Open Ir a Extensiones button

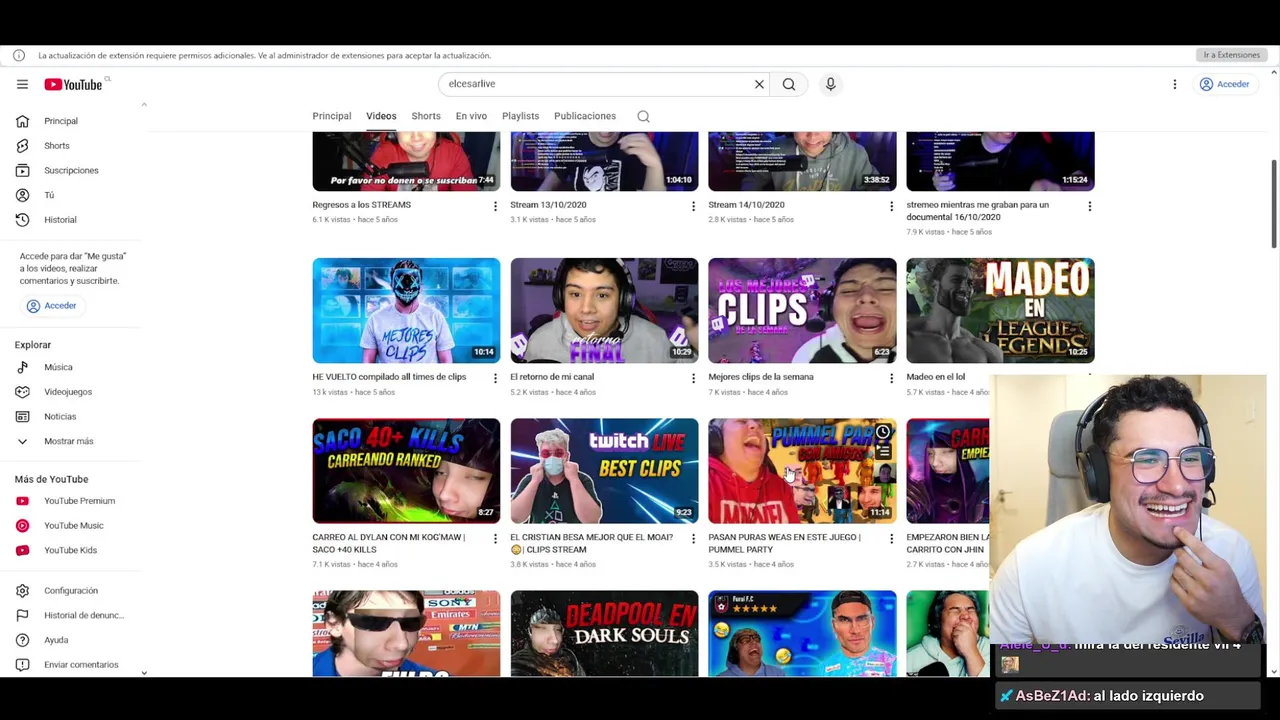pyautogui.click(x=1231, y=55)
